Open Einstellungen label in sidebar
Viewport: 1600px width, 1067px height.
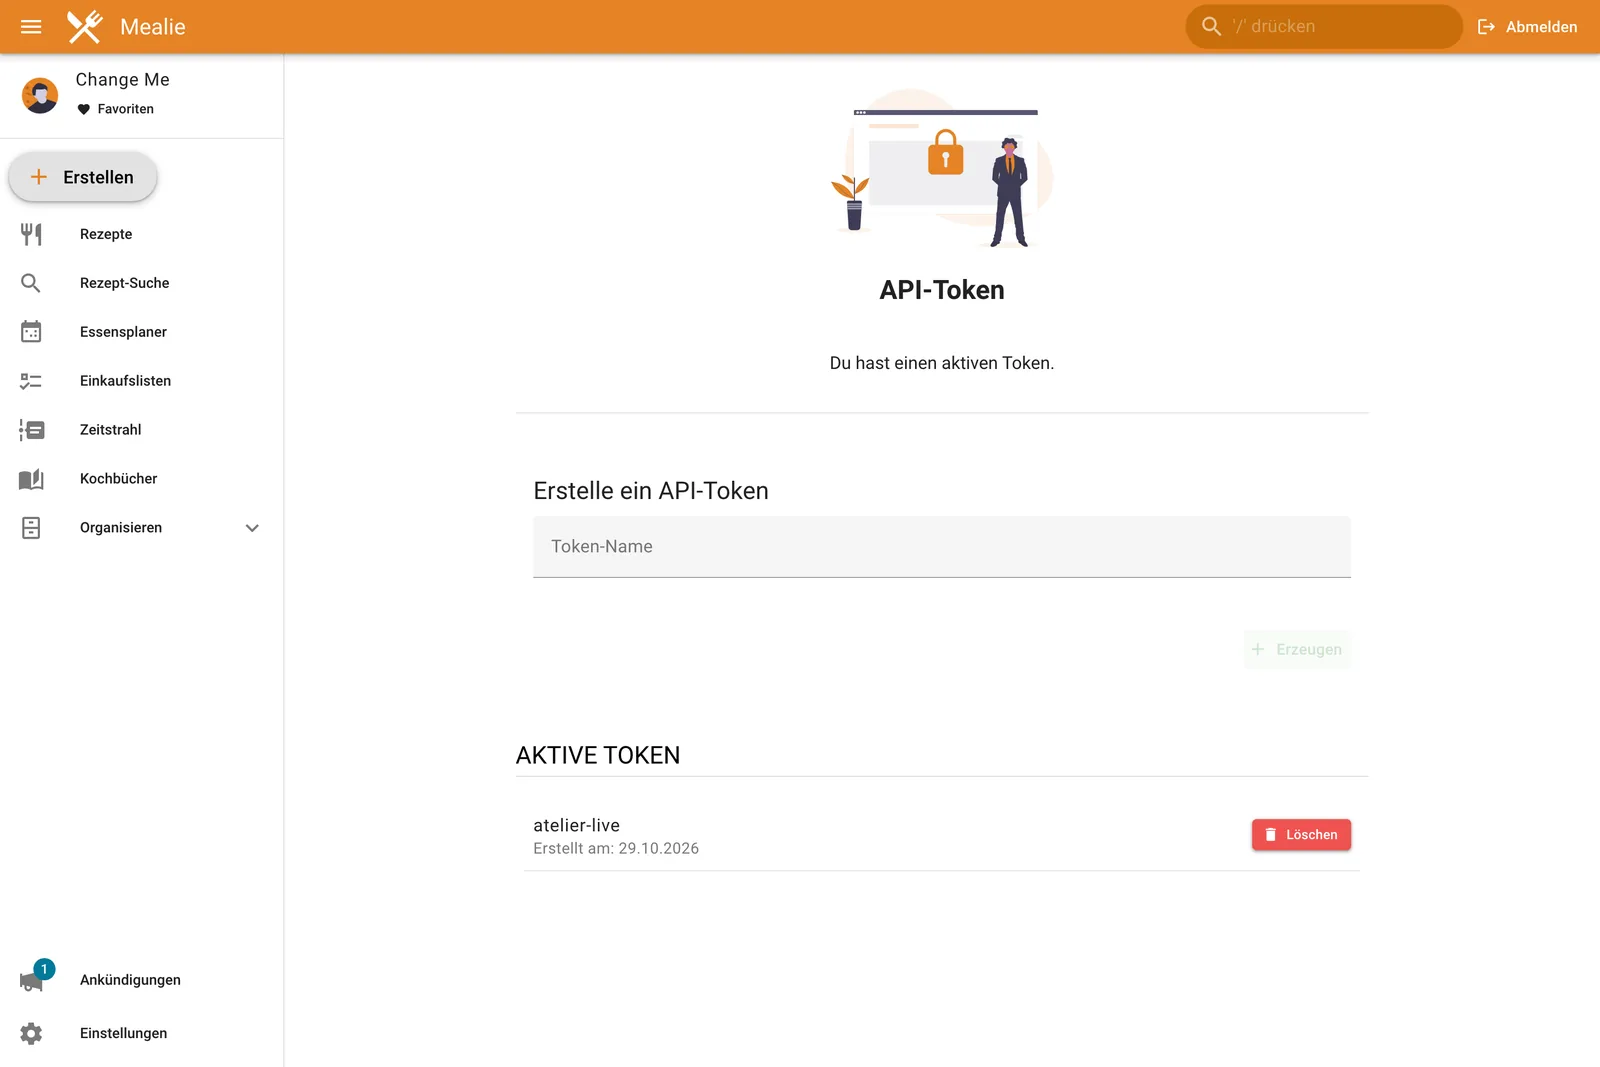(123, 1034)
